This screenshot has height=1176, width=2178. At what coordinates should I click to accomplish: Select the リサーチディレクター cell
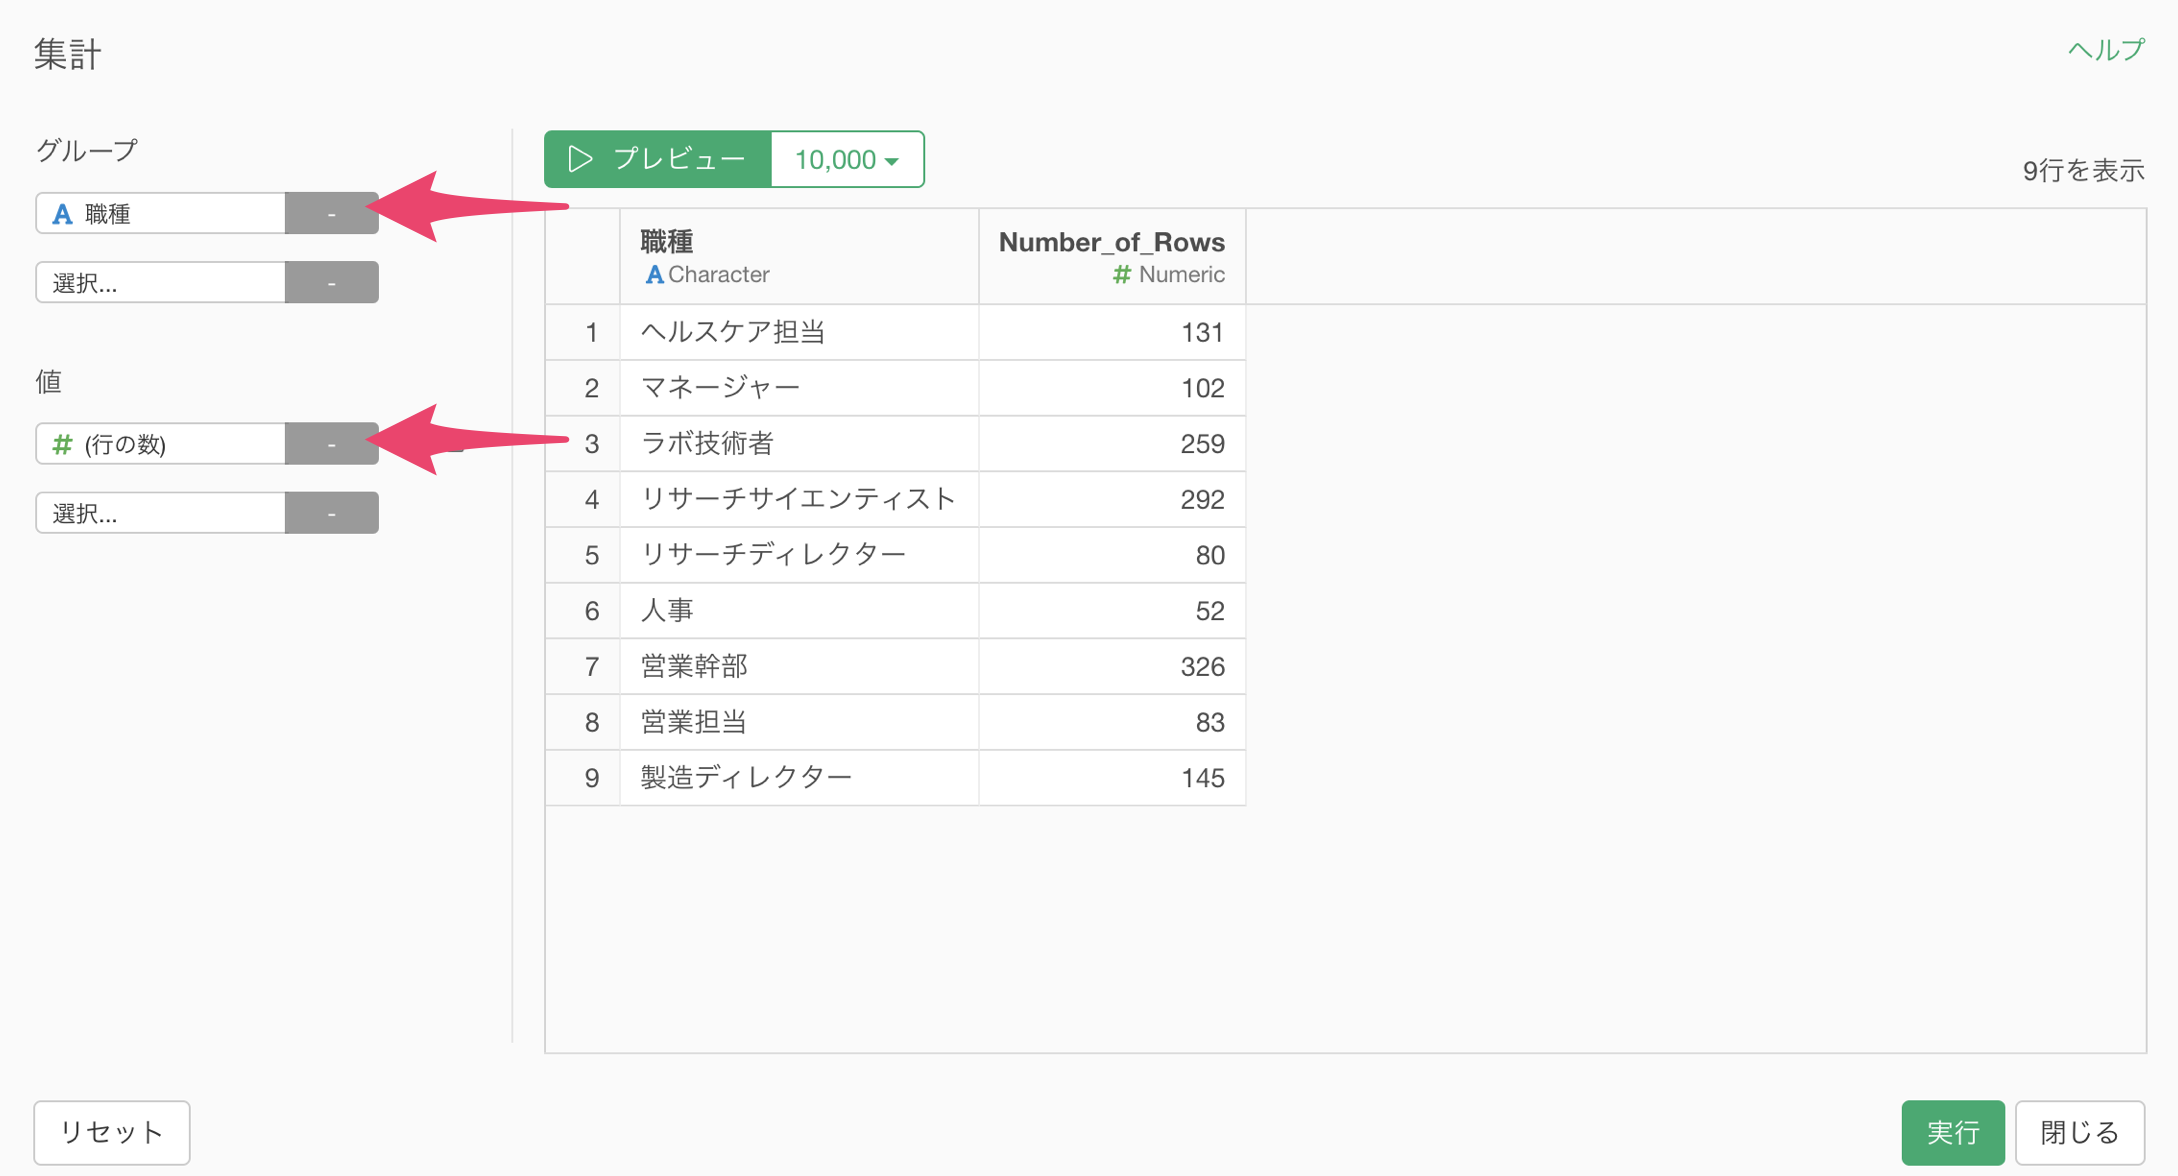[x=799, y=555]
